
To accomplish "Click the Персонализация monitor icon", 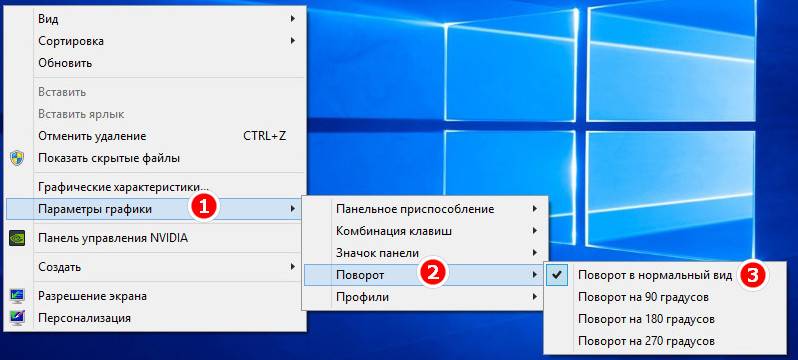I will coord(17,318).
